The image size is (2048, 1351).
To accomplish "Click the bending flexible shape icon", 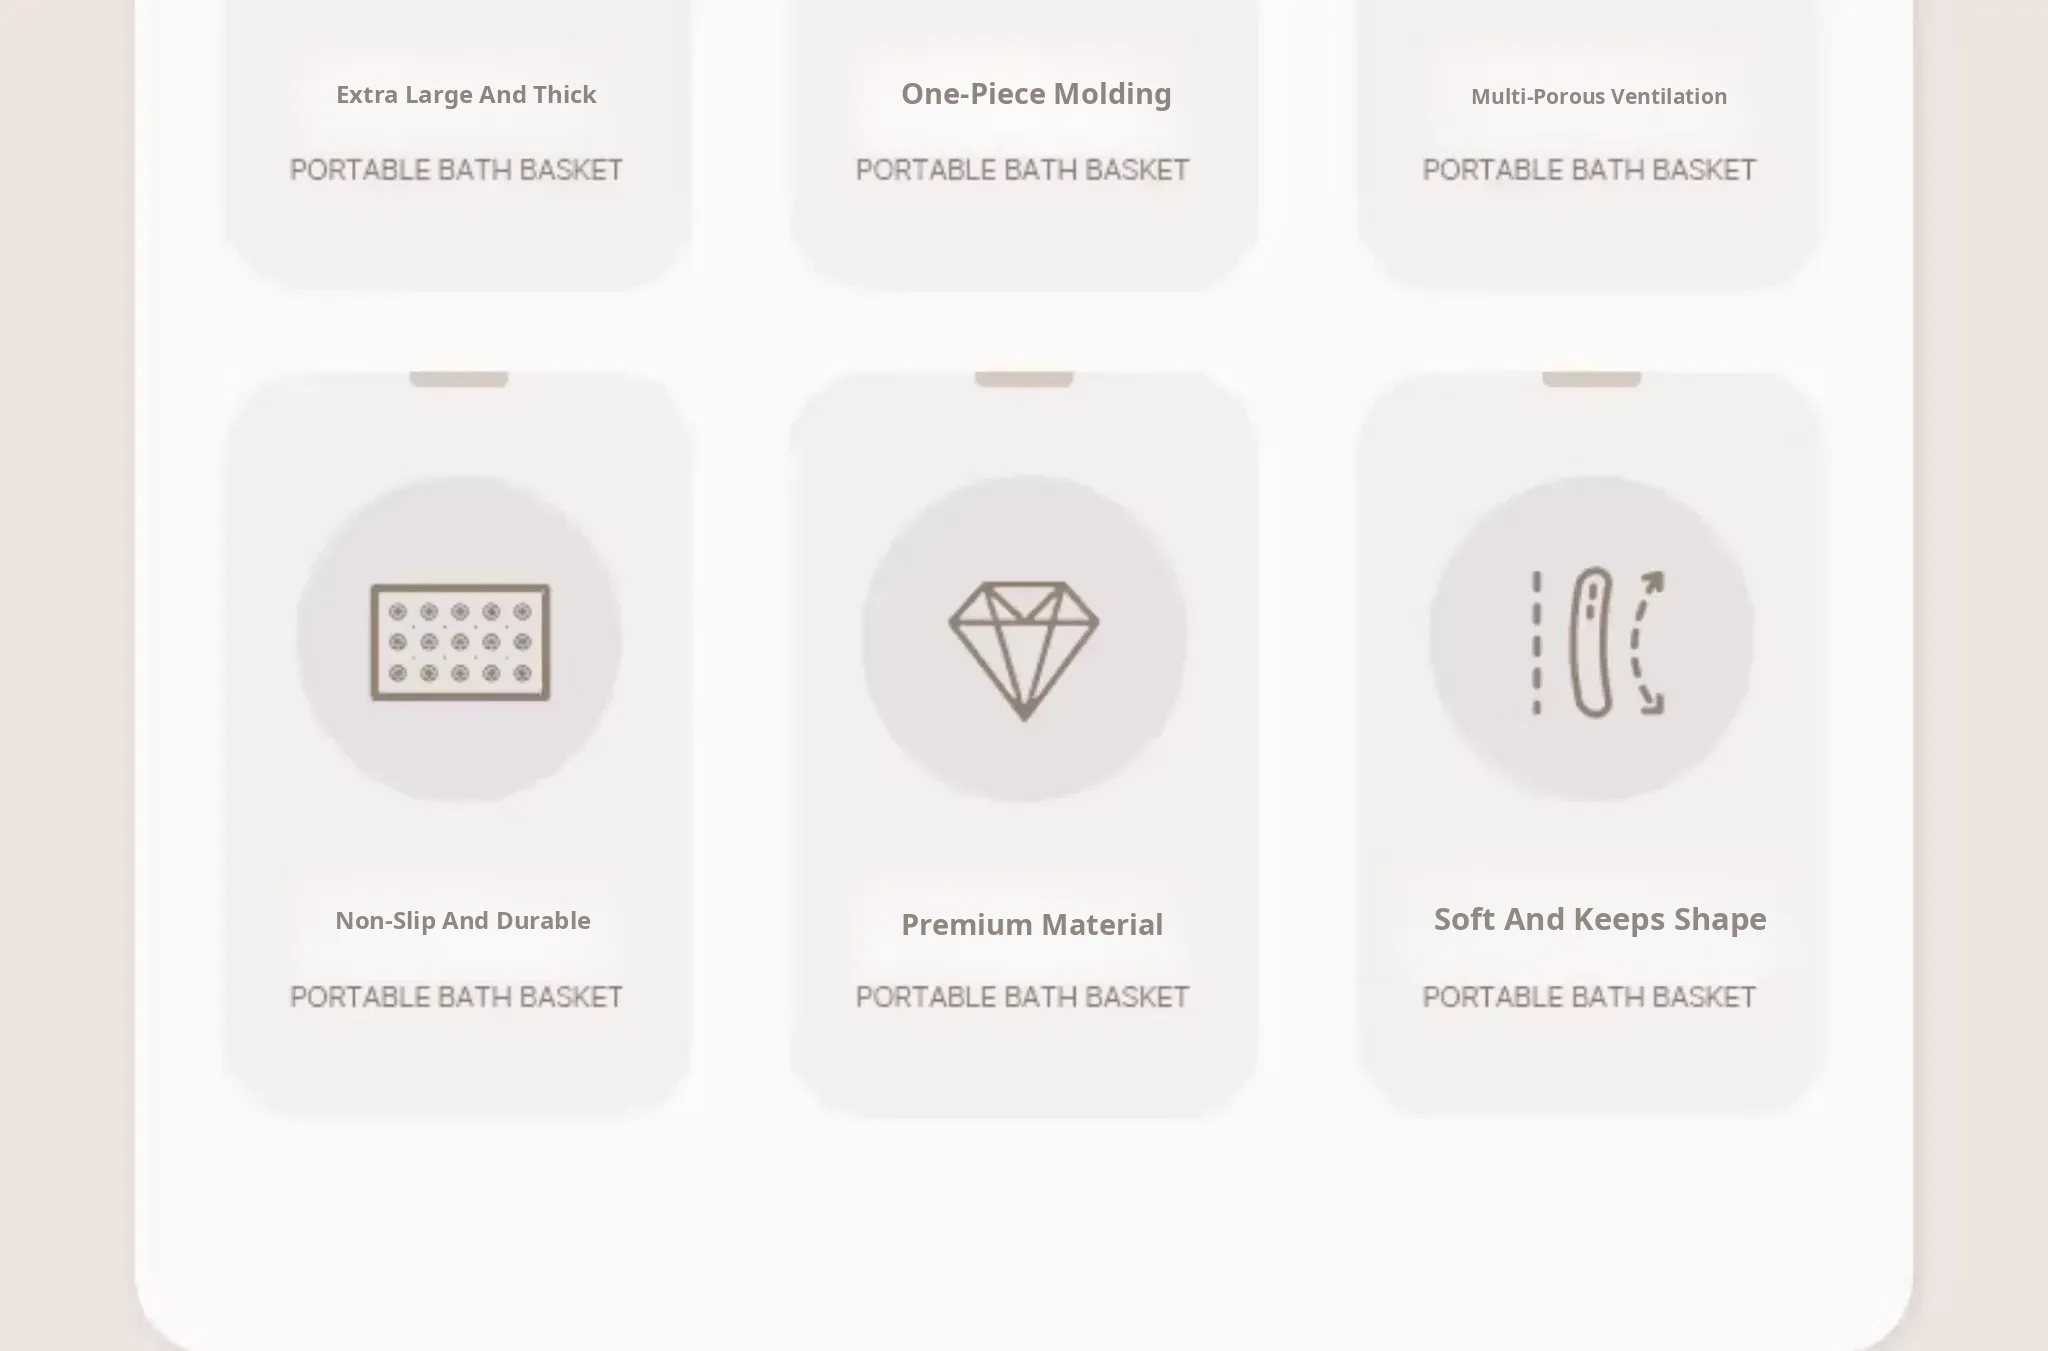I will pos(1596,643).
